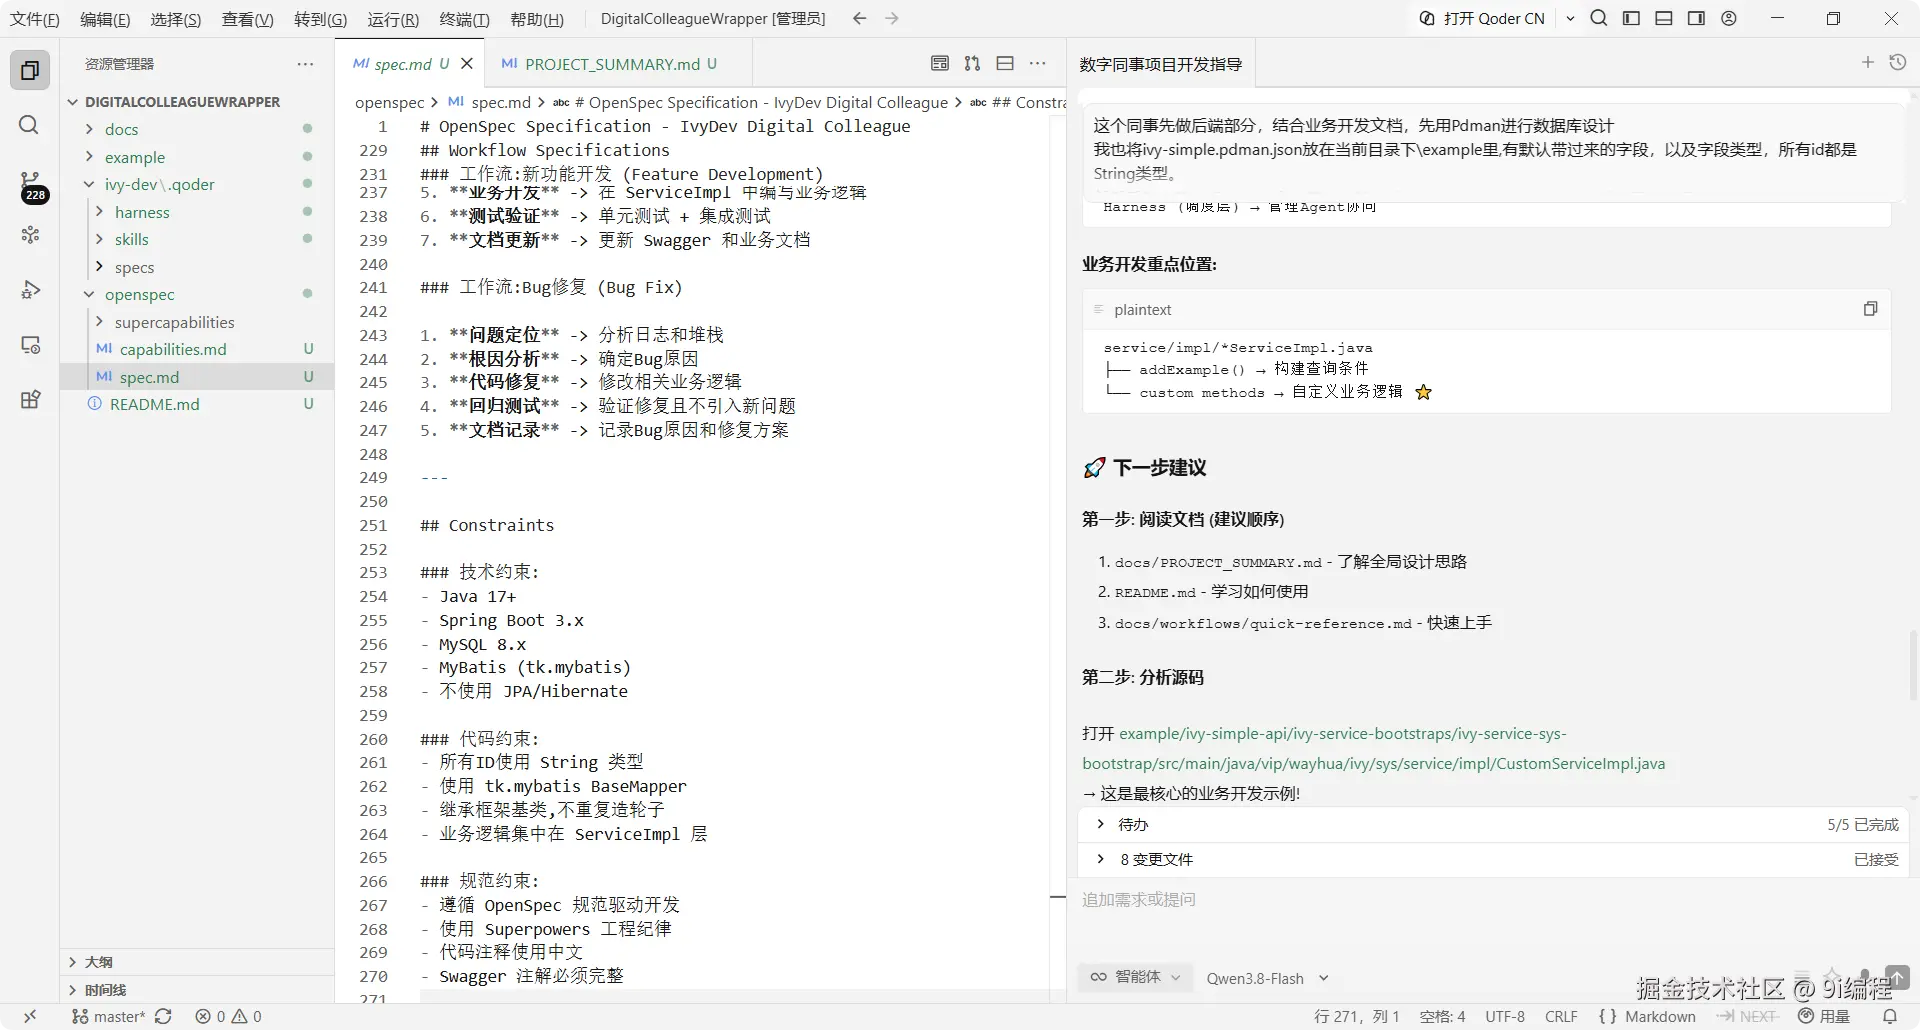Go forward using the title bar arrow
Viewport: 1920px width, 1030px height.
(892, 19)
